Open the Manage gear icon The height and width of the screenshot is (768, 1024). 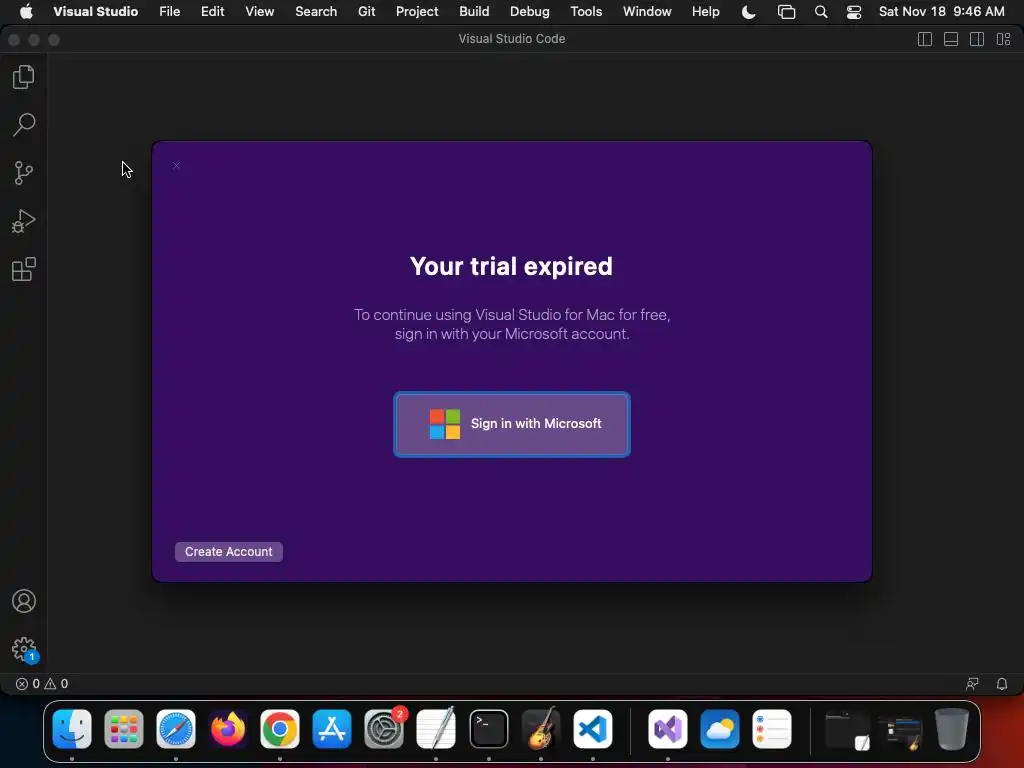click(24, 649)
